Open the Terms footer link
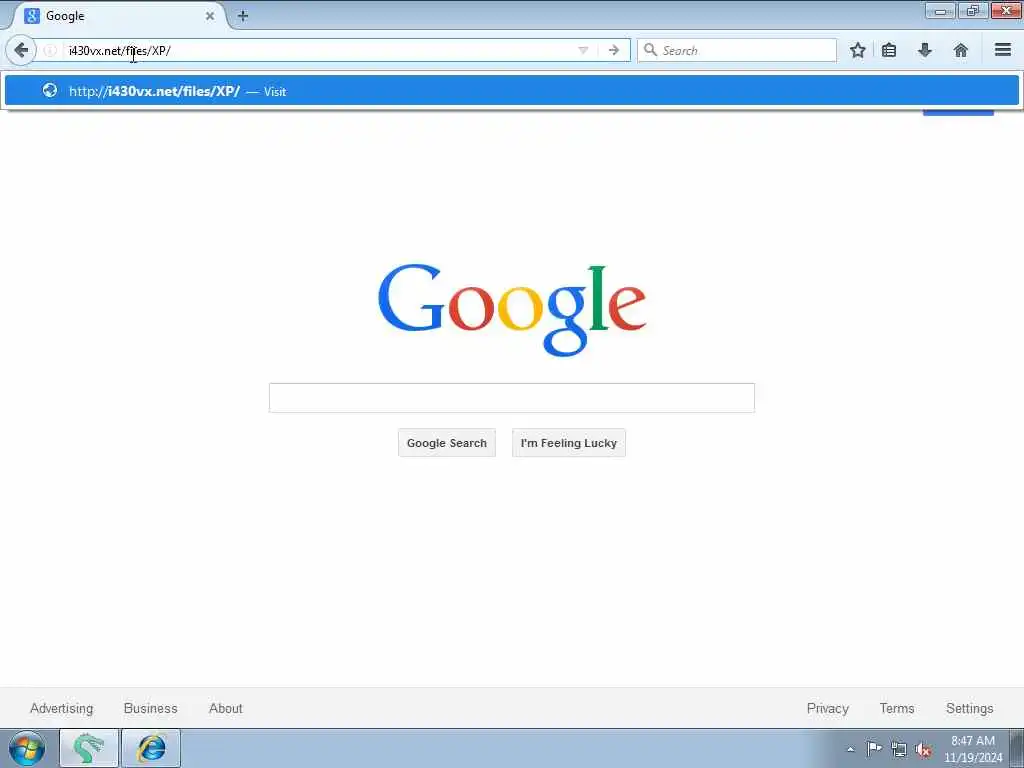The image size is (1024, 768). click(x=897, y=708)
